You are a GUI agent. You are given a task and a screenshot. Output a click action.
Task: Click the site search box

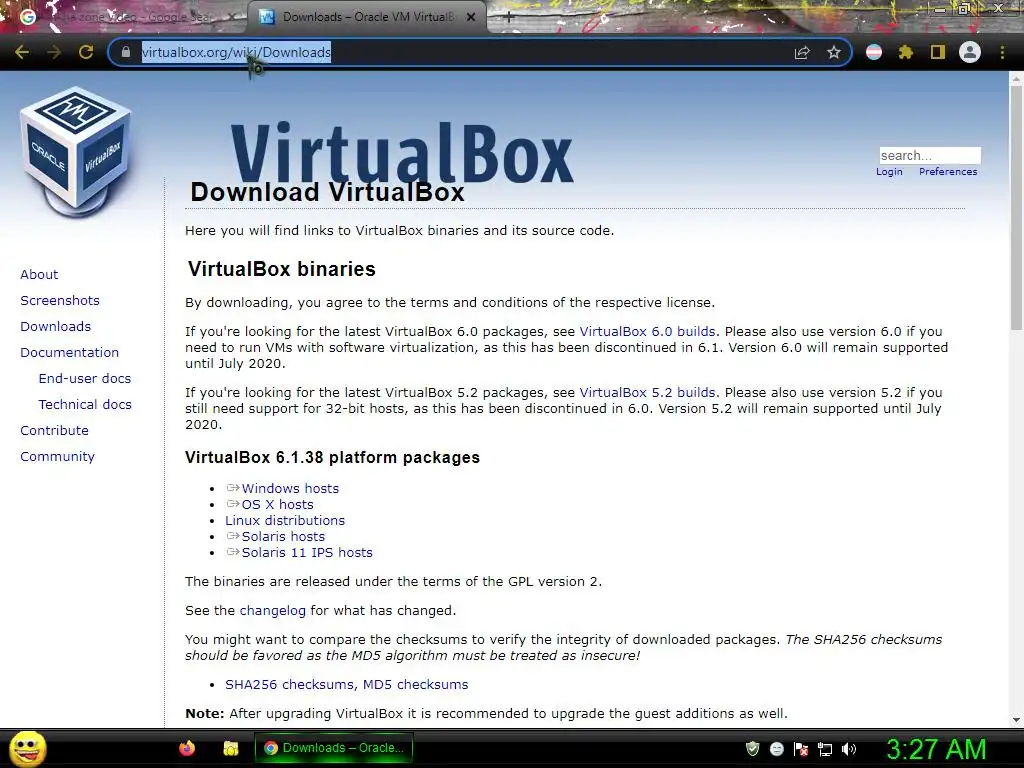pyautogui.click(x=930, y=155)
